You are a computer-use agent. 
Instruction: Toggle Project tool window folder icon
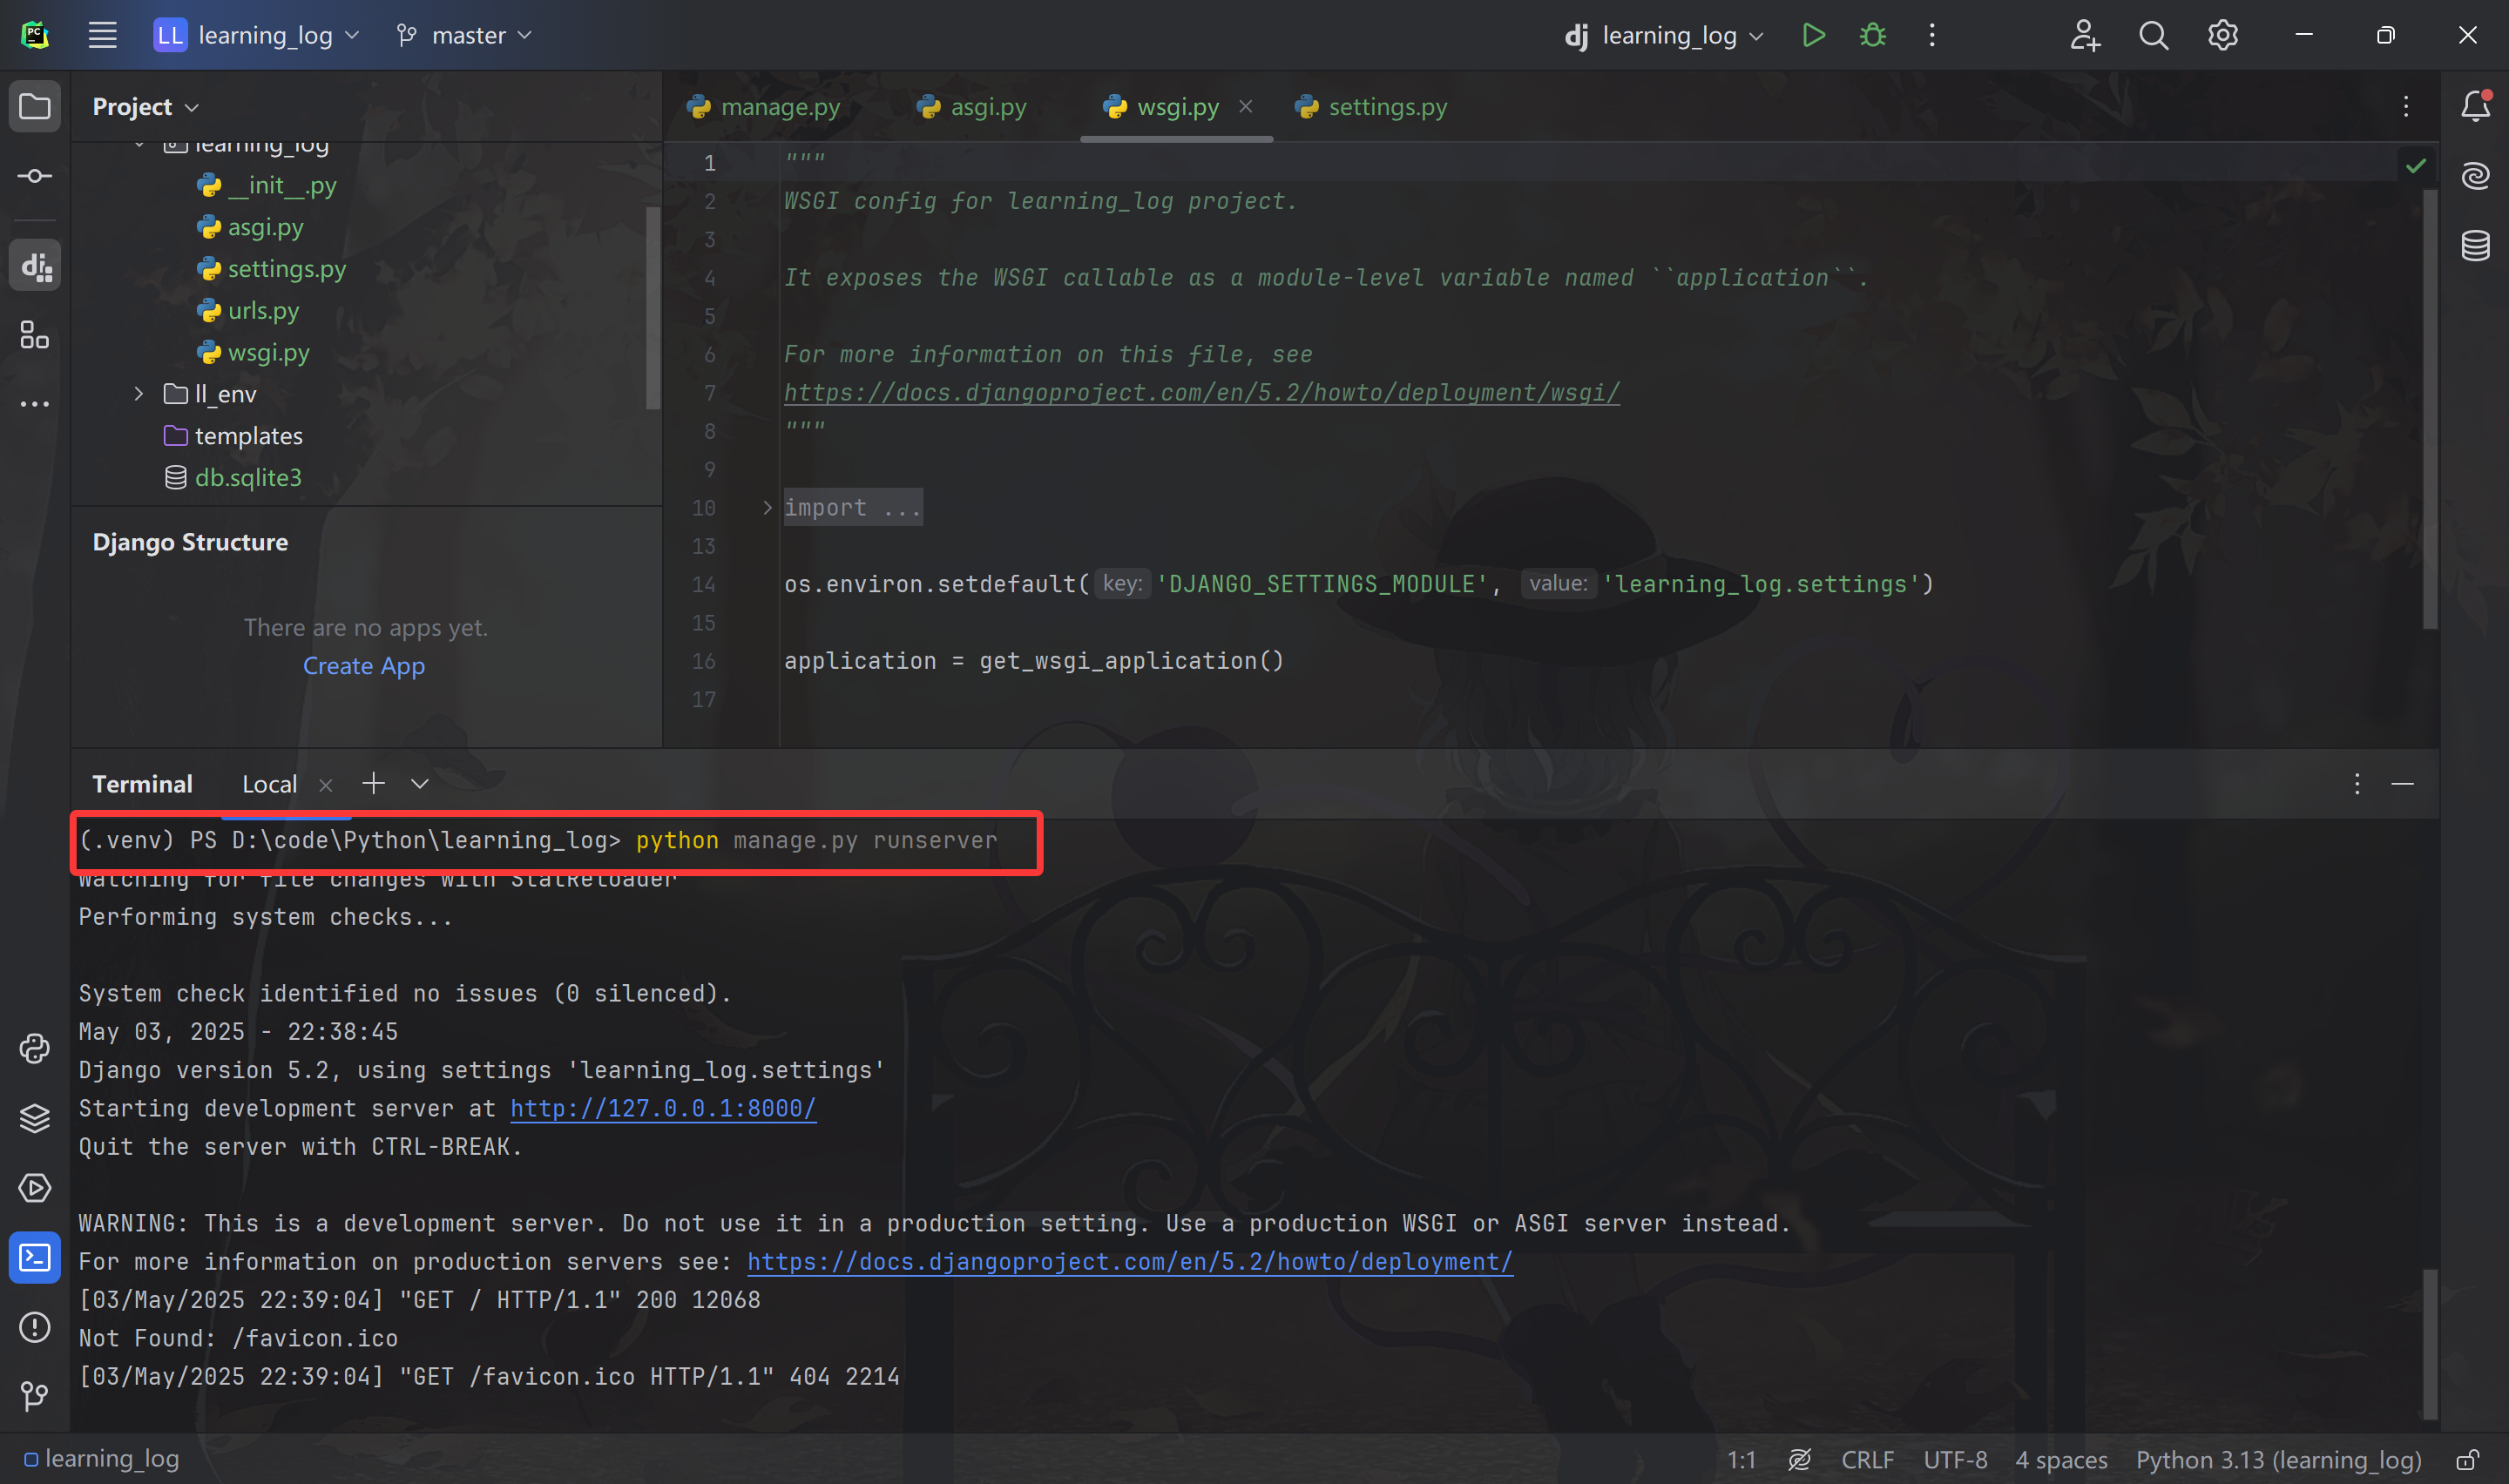pos(35,106)
